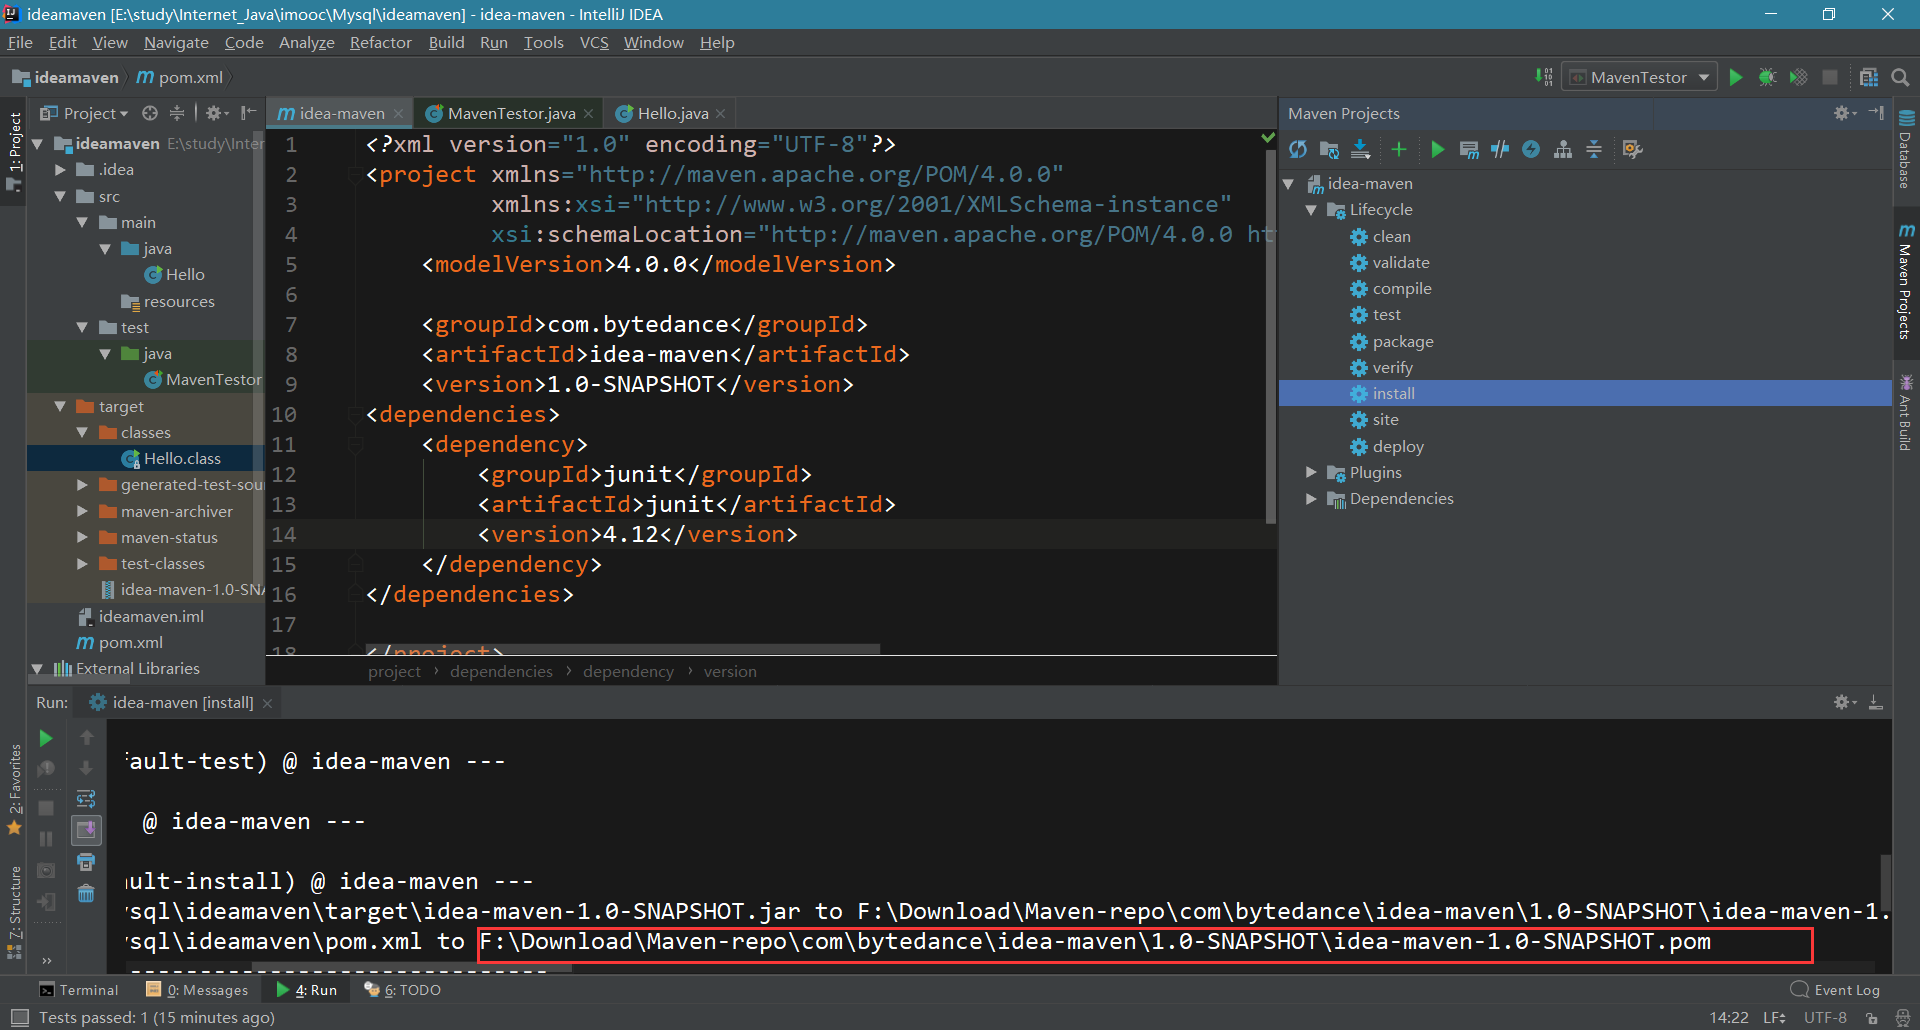The width and height of the screenshot is (1920, 1030).
Task: Click the editor vertical scrollbar
Action: (x=1271, y=336)
